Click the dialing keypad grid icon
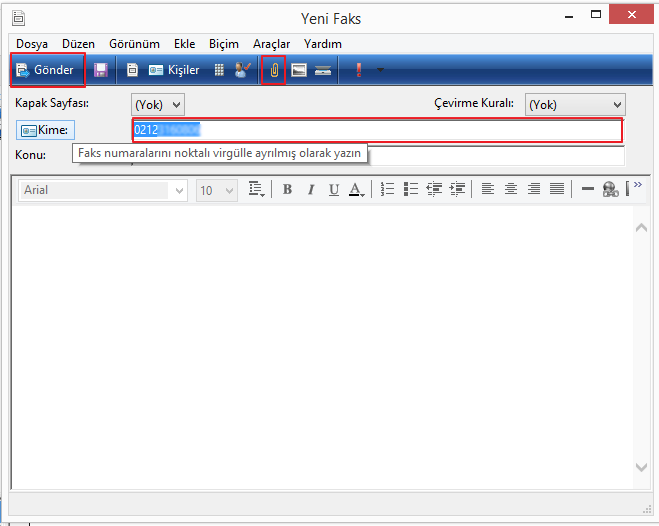Viewport: 659px width, 526px height. point(219,70)
